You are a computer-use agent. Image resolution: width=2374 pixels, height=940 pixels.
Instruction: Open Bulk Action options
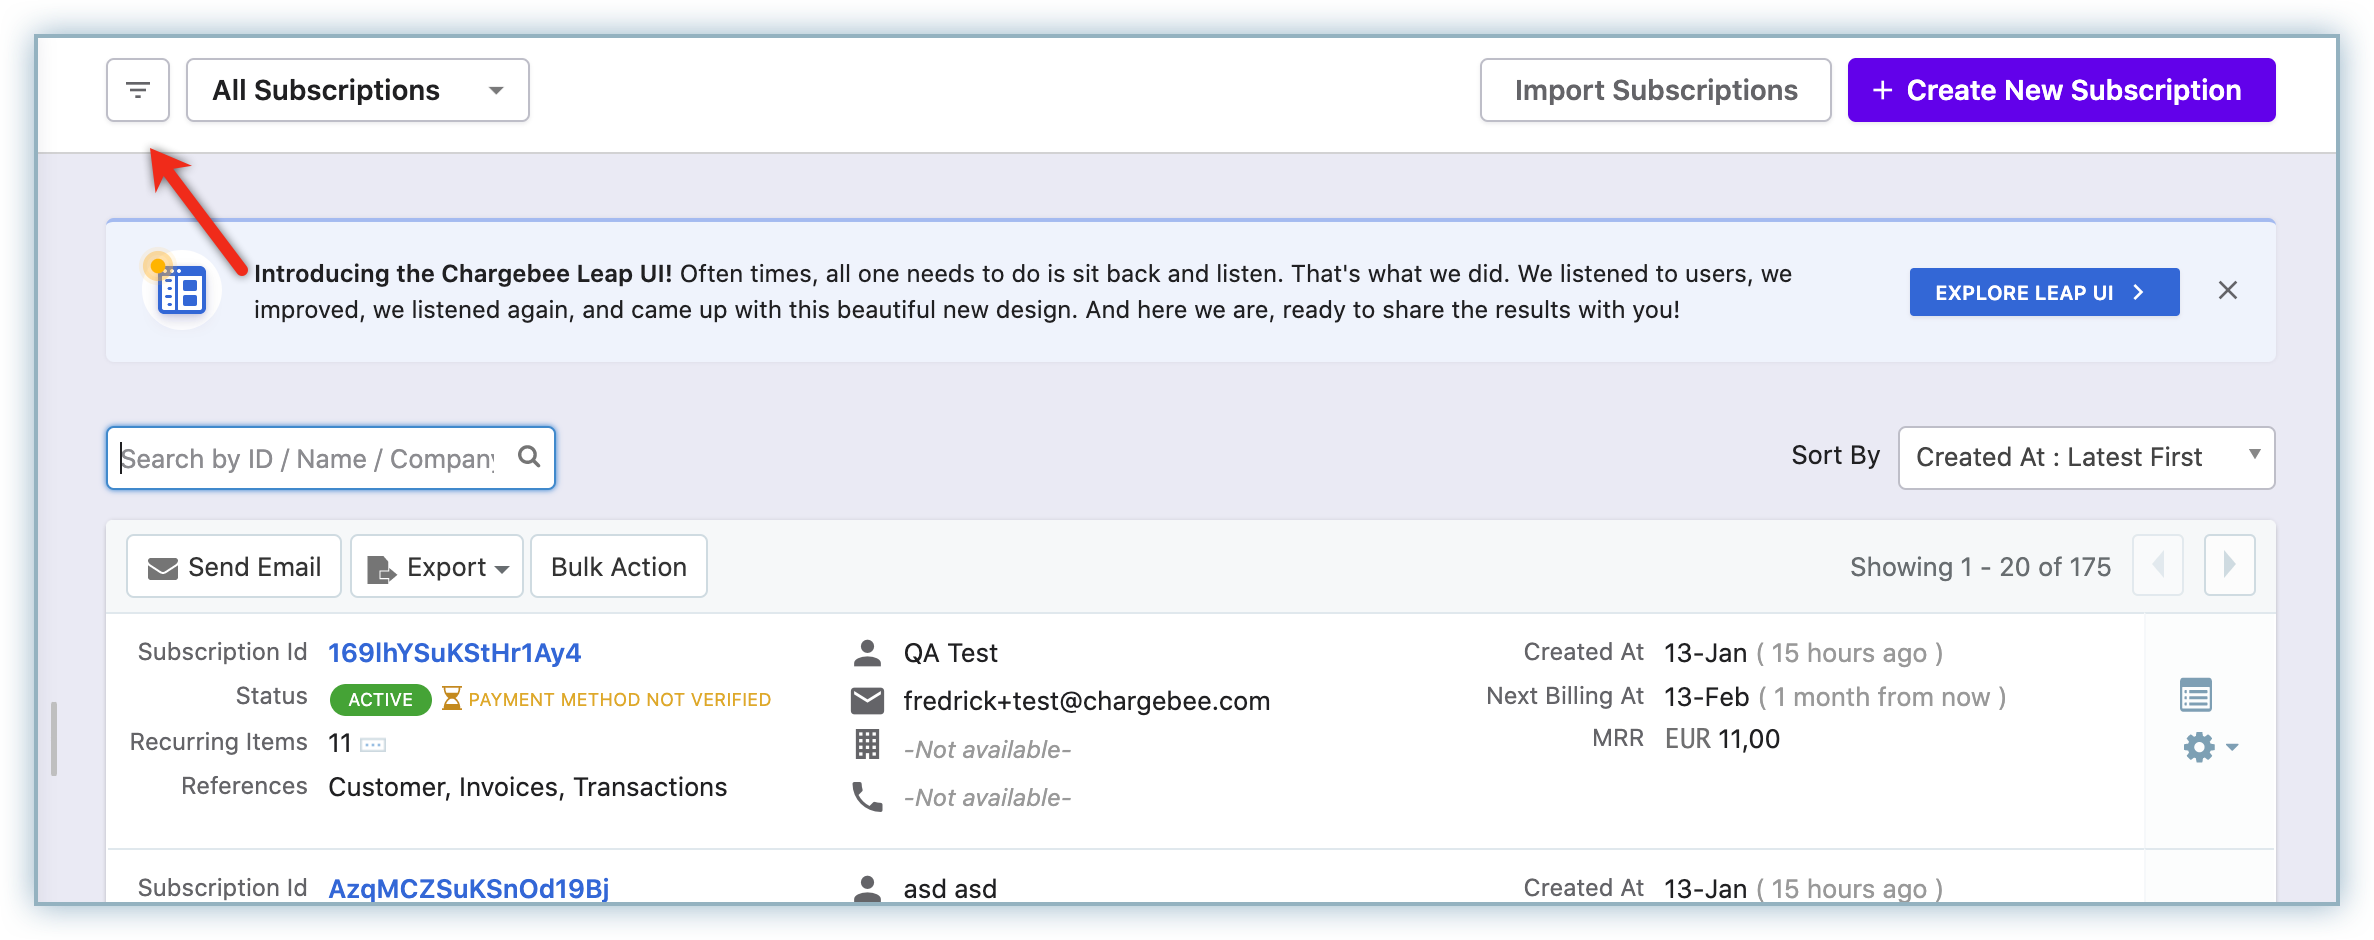[618, 567]
